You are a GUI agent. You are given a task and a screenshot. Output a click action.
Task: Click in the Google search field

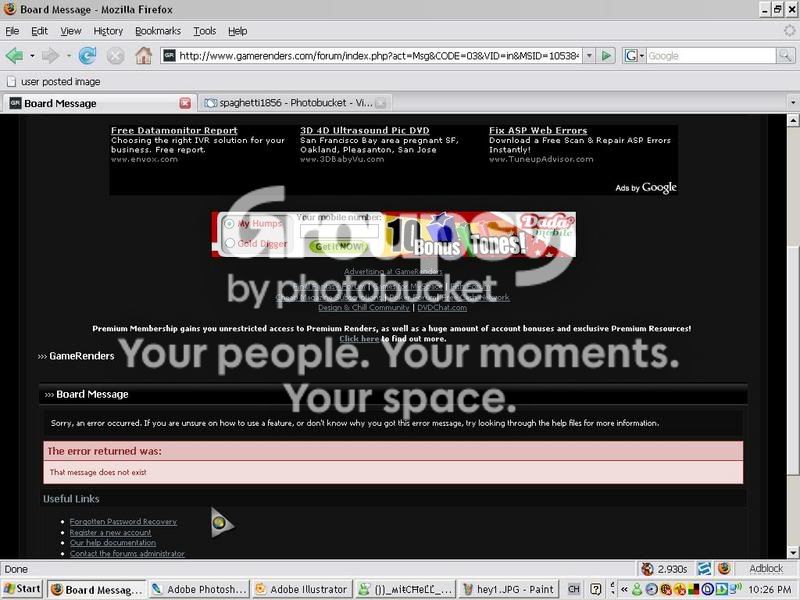711,56
